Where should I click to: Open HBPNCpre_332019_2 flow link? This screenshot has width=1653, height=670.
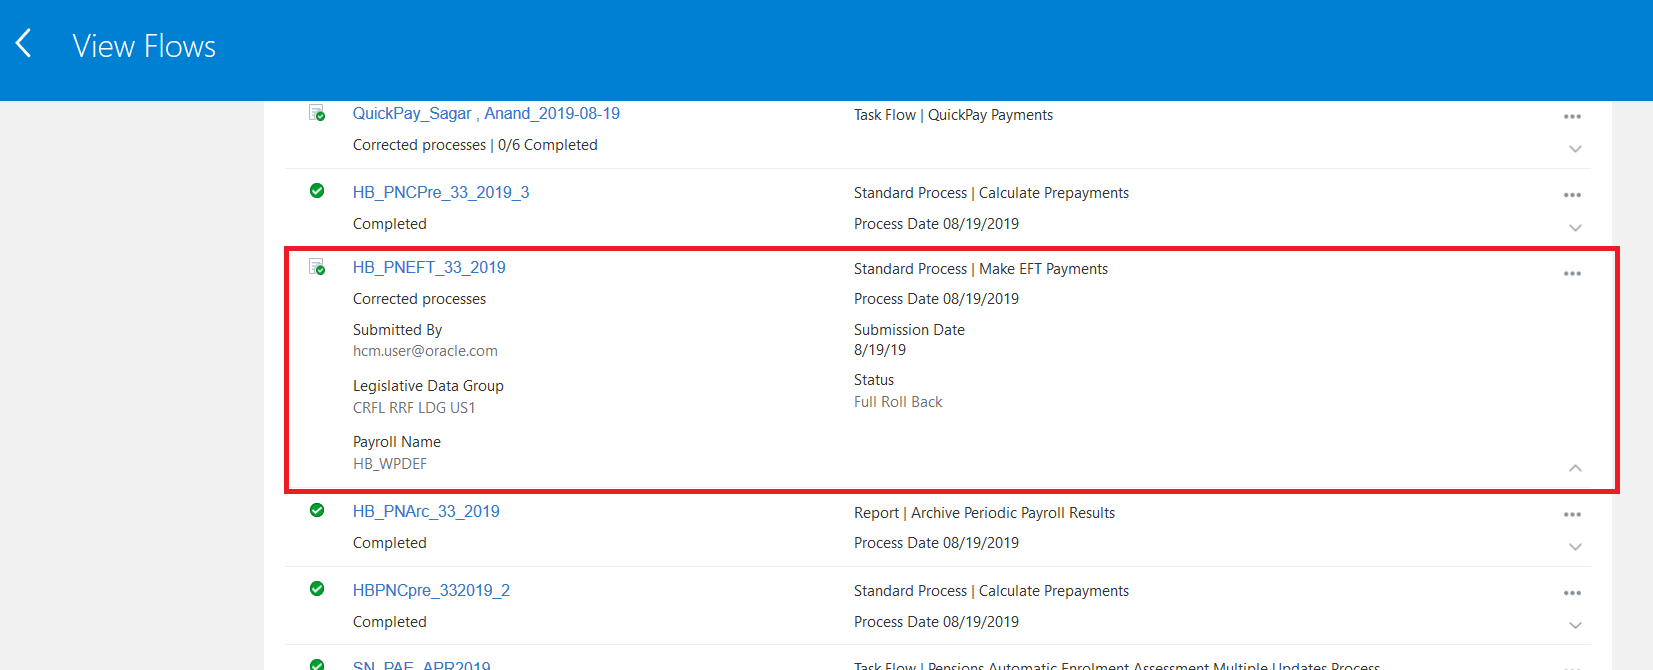[x=431, y=590]
